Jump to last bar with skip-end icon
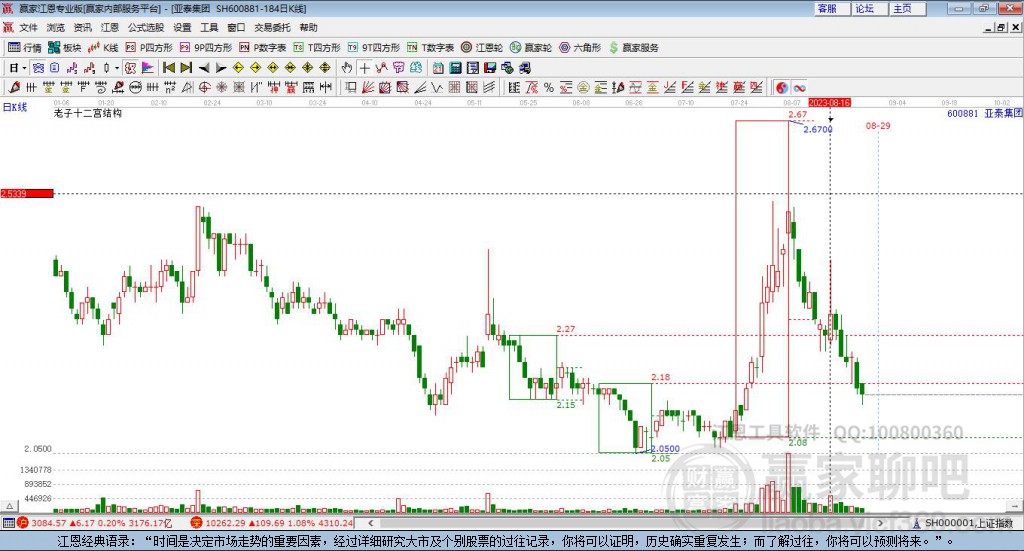The width and height of the screenshot is (1024, 551). click(x=186, y=68)
